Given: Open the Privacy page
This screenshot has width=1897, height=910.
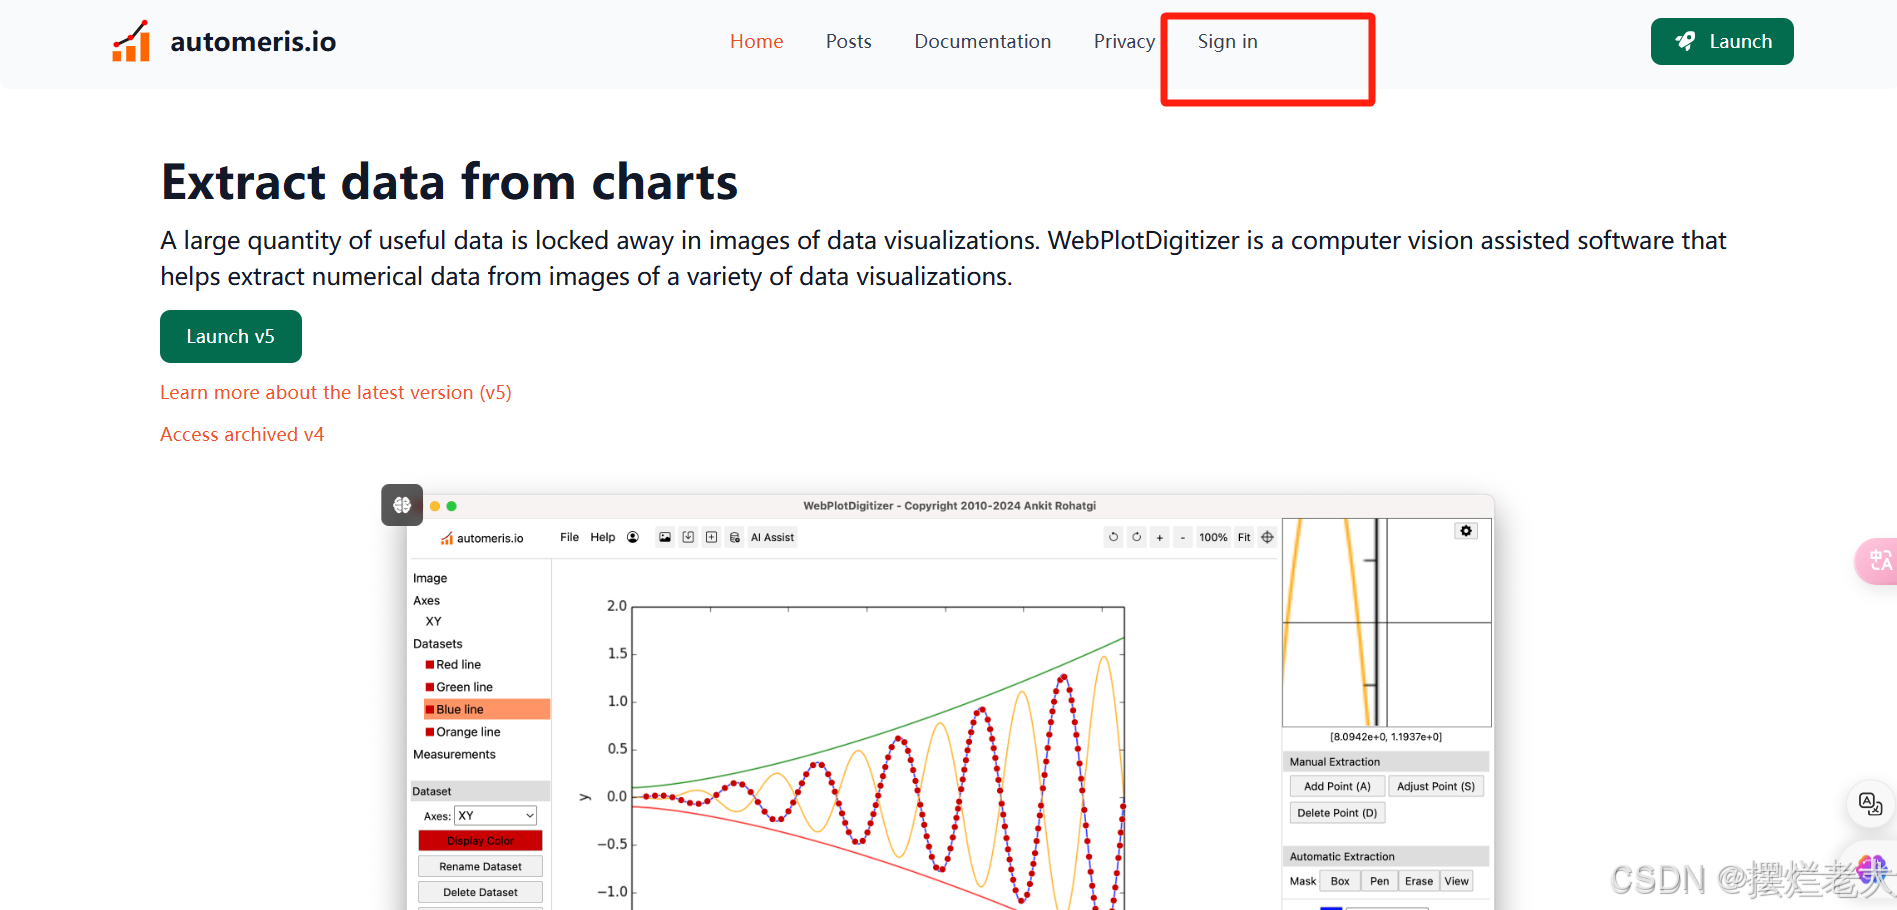Looking at the screenshot, I should coord(1124,41).
